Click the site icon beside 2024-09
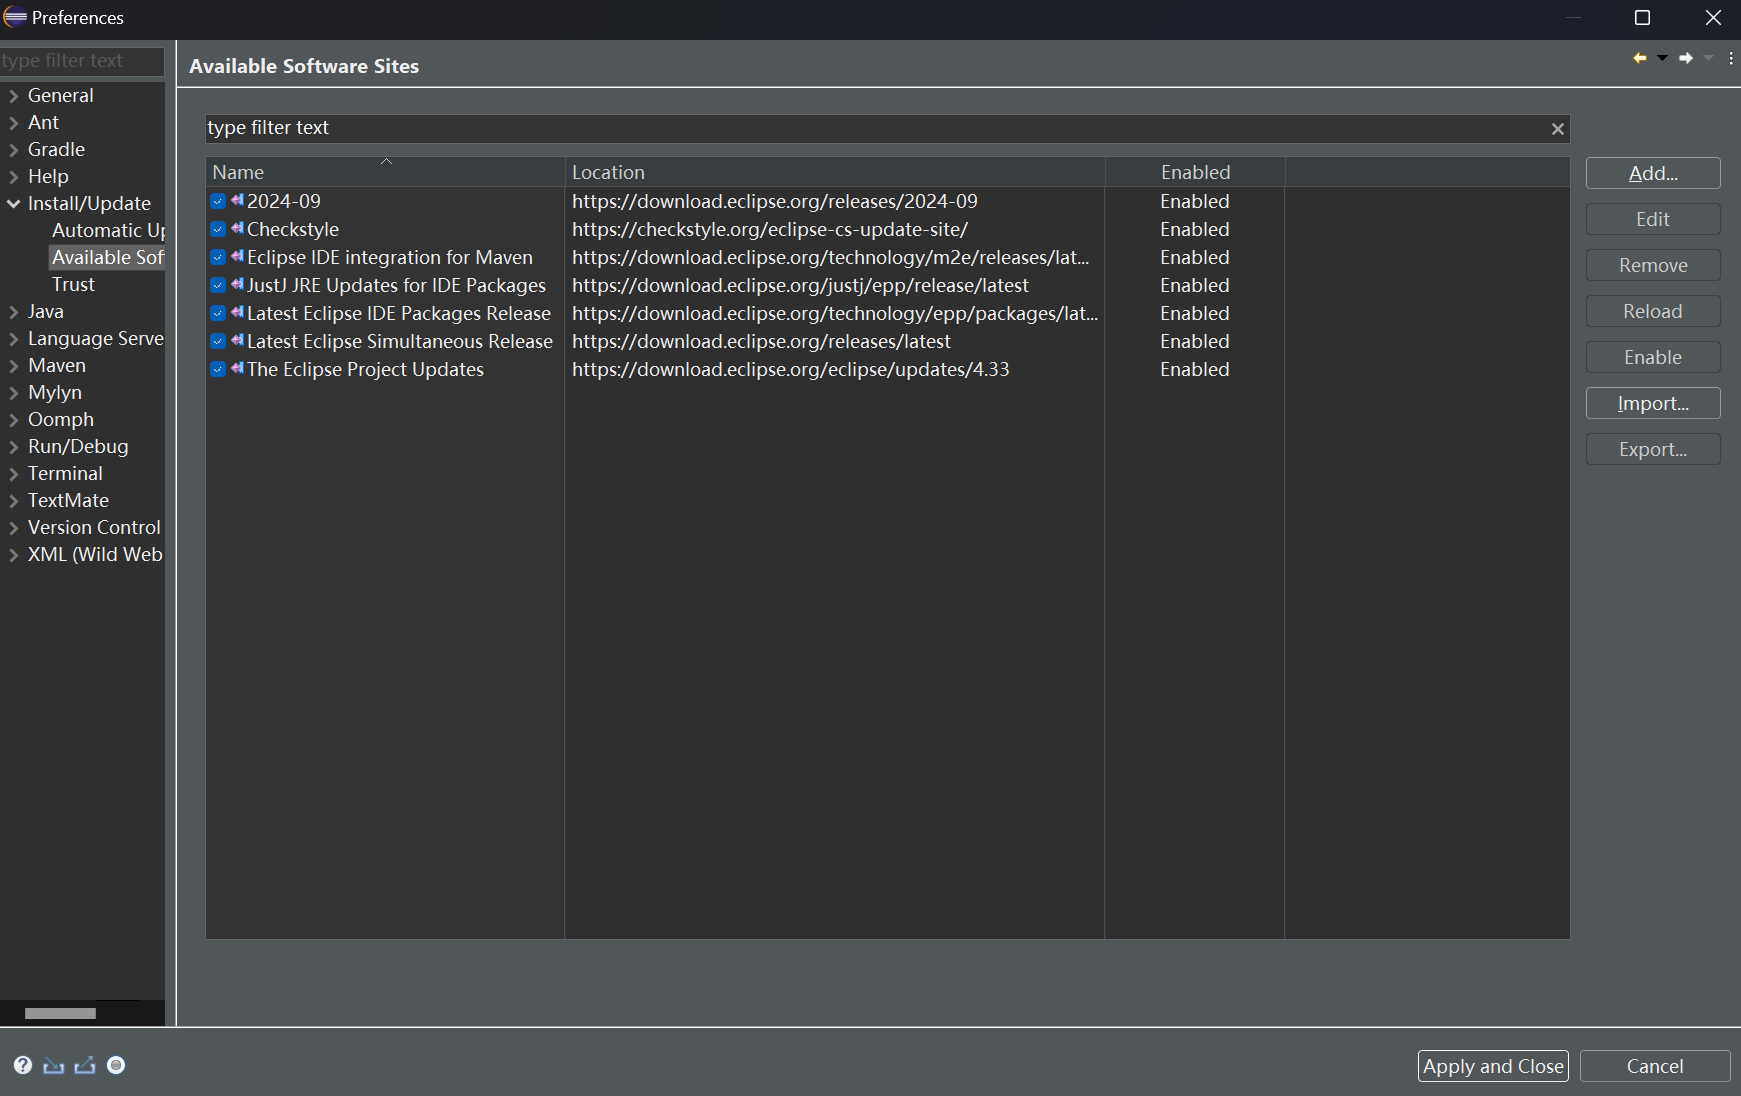This screenshot has height=1096, width=1741. pyautogui.click(x=237, y=200)
